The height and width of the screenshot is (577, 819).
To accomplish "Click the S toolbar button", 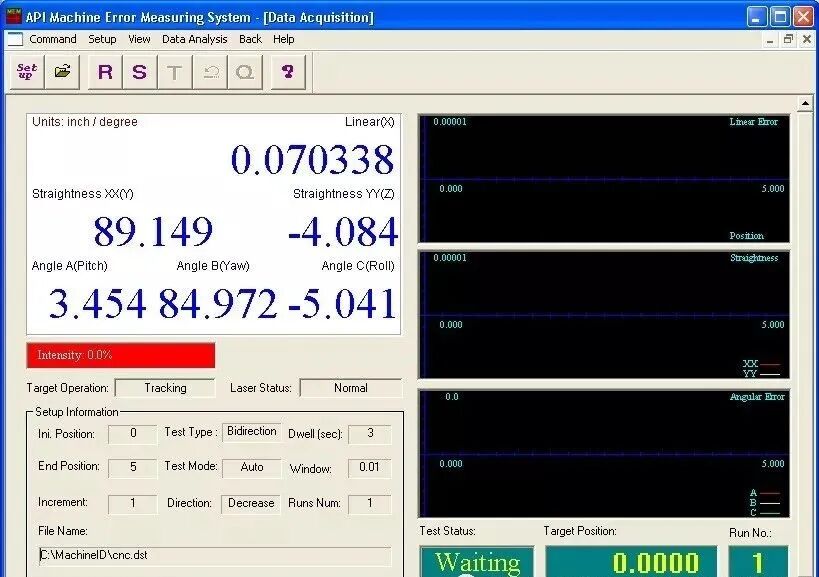I will 139,72.
